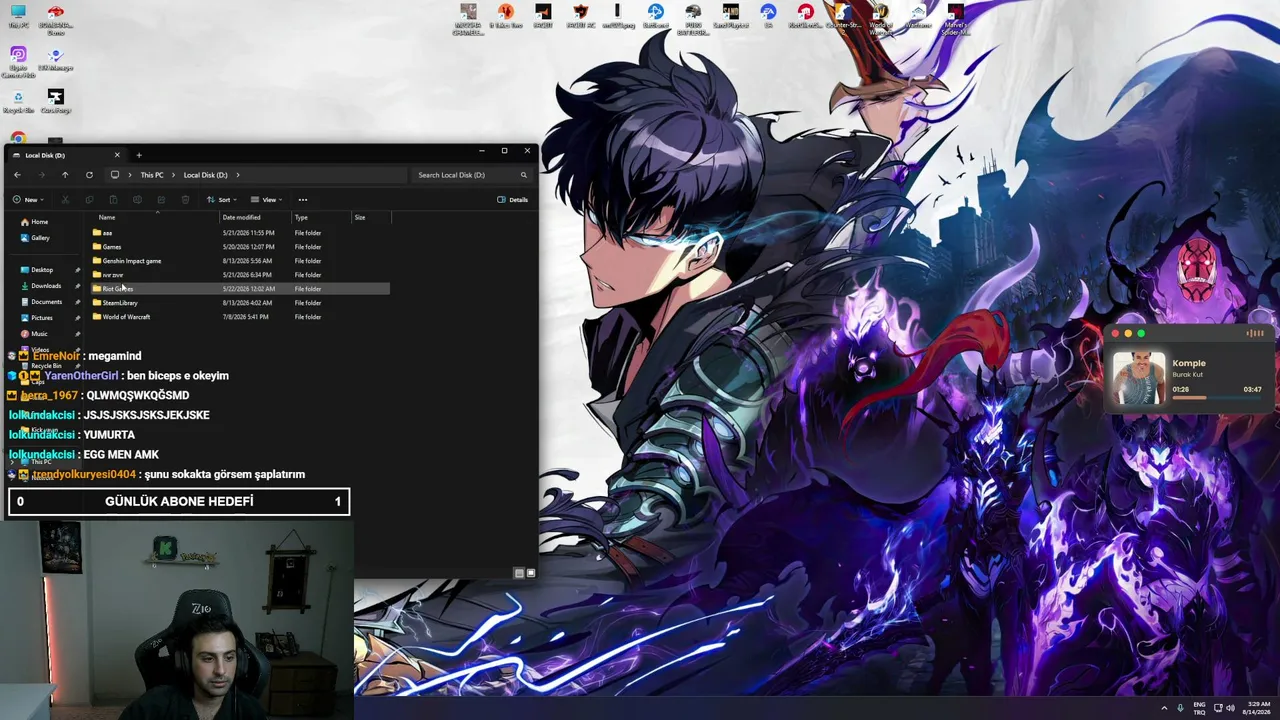Open the taskbar network status icon
The image size is (1280, 720).
pos(1216,708)
